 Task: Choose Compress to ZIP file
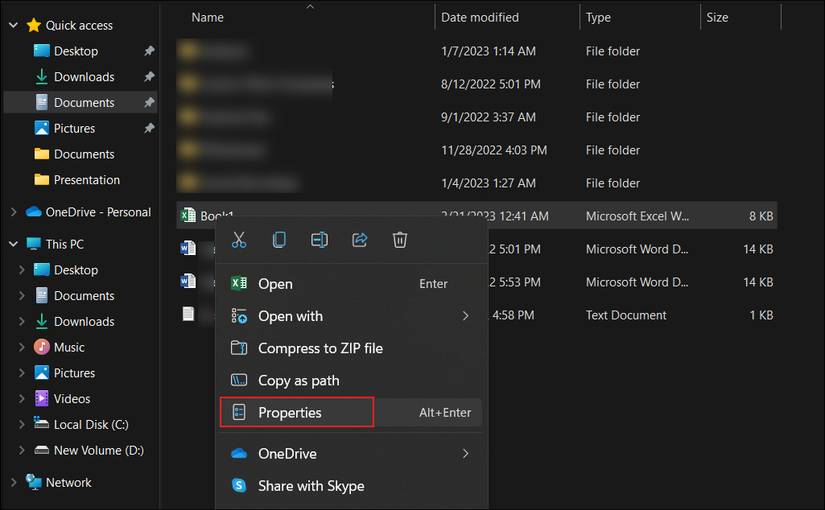point(320,348)
